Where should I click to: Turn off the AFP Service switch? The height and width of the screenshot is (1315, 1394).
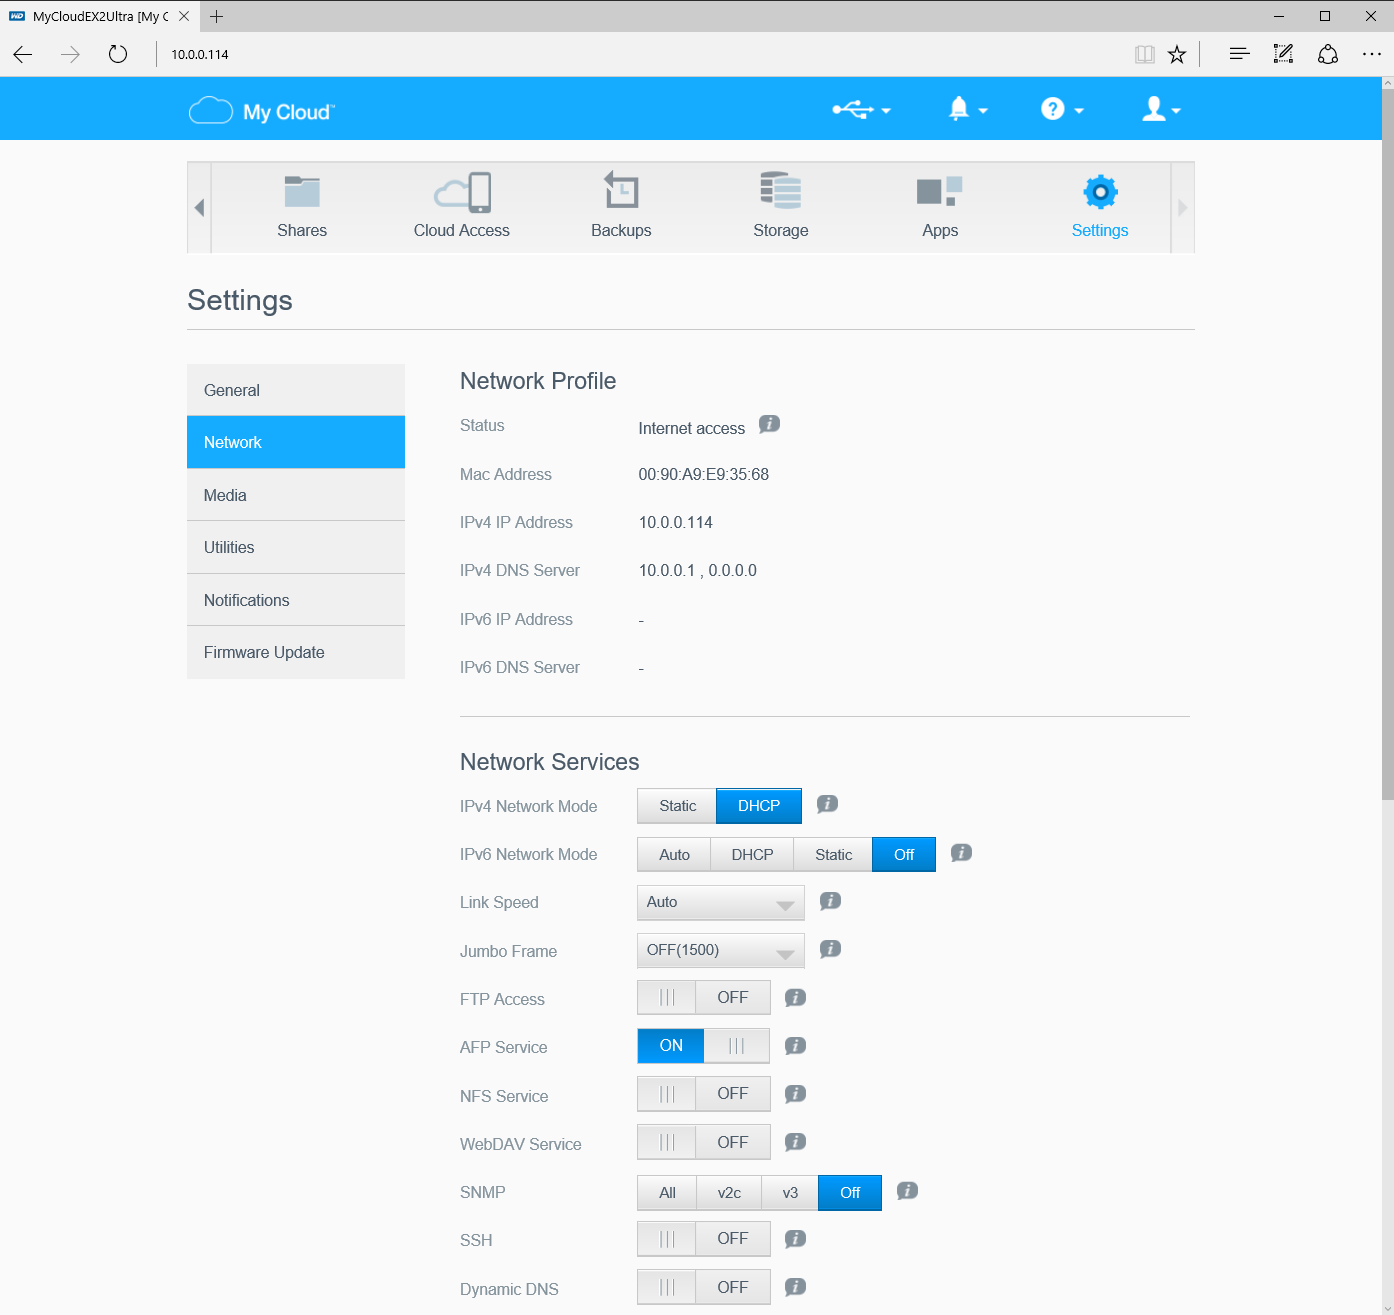coord(704,1046)
